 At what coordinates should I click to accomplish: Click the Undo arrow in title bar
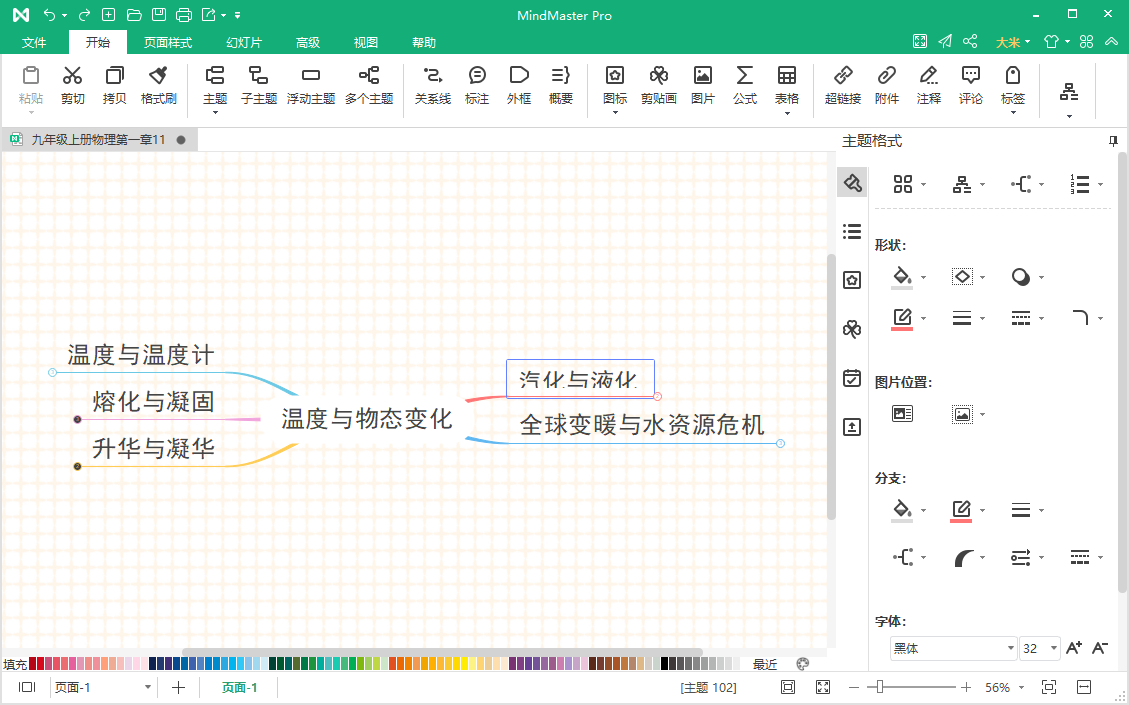click(x=49, y=14)
